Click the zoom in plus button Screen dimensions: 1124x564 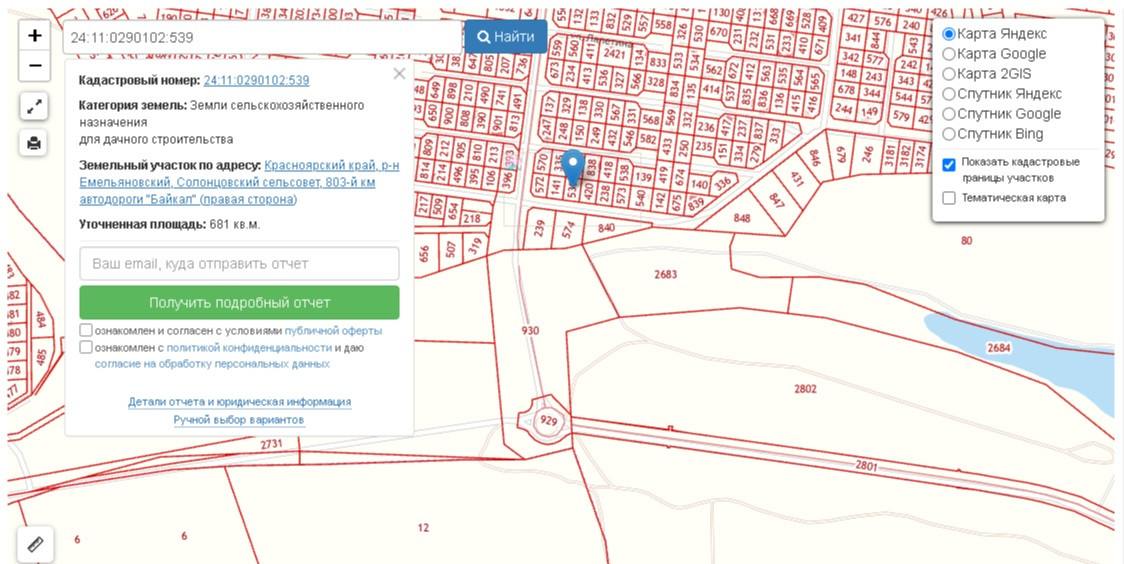point(34,36)
